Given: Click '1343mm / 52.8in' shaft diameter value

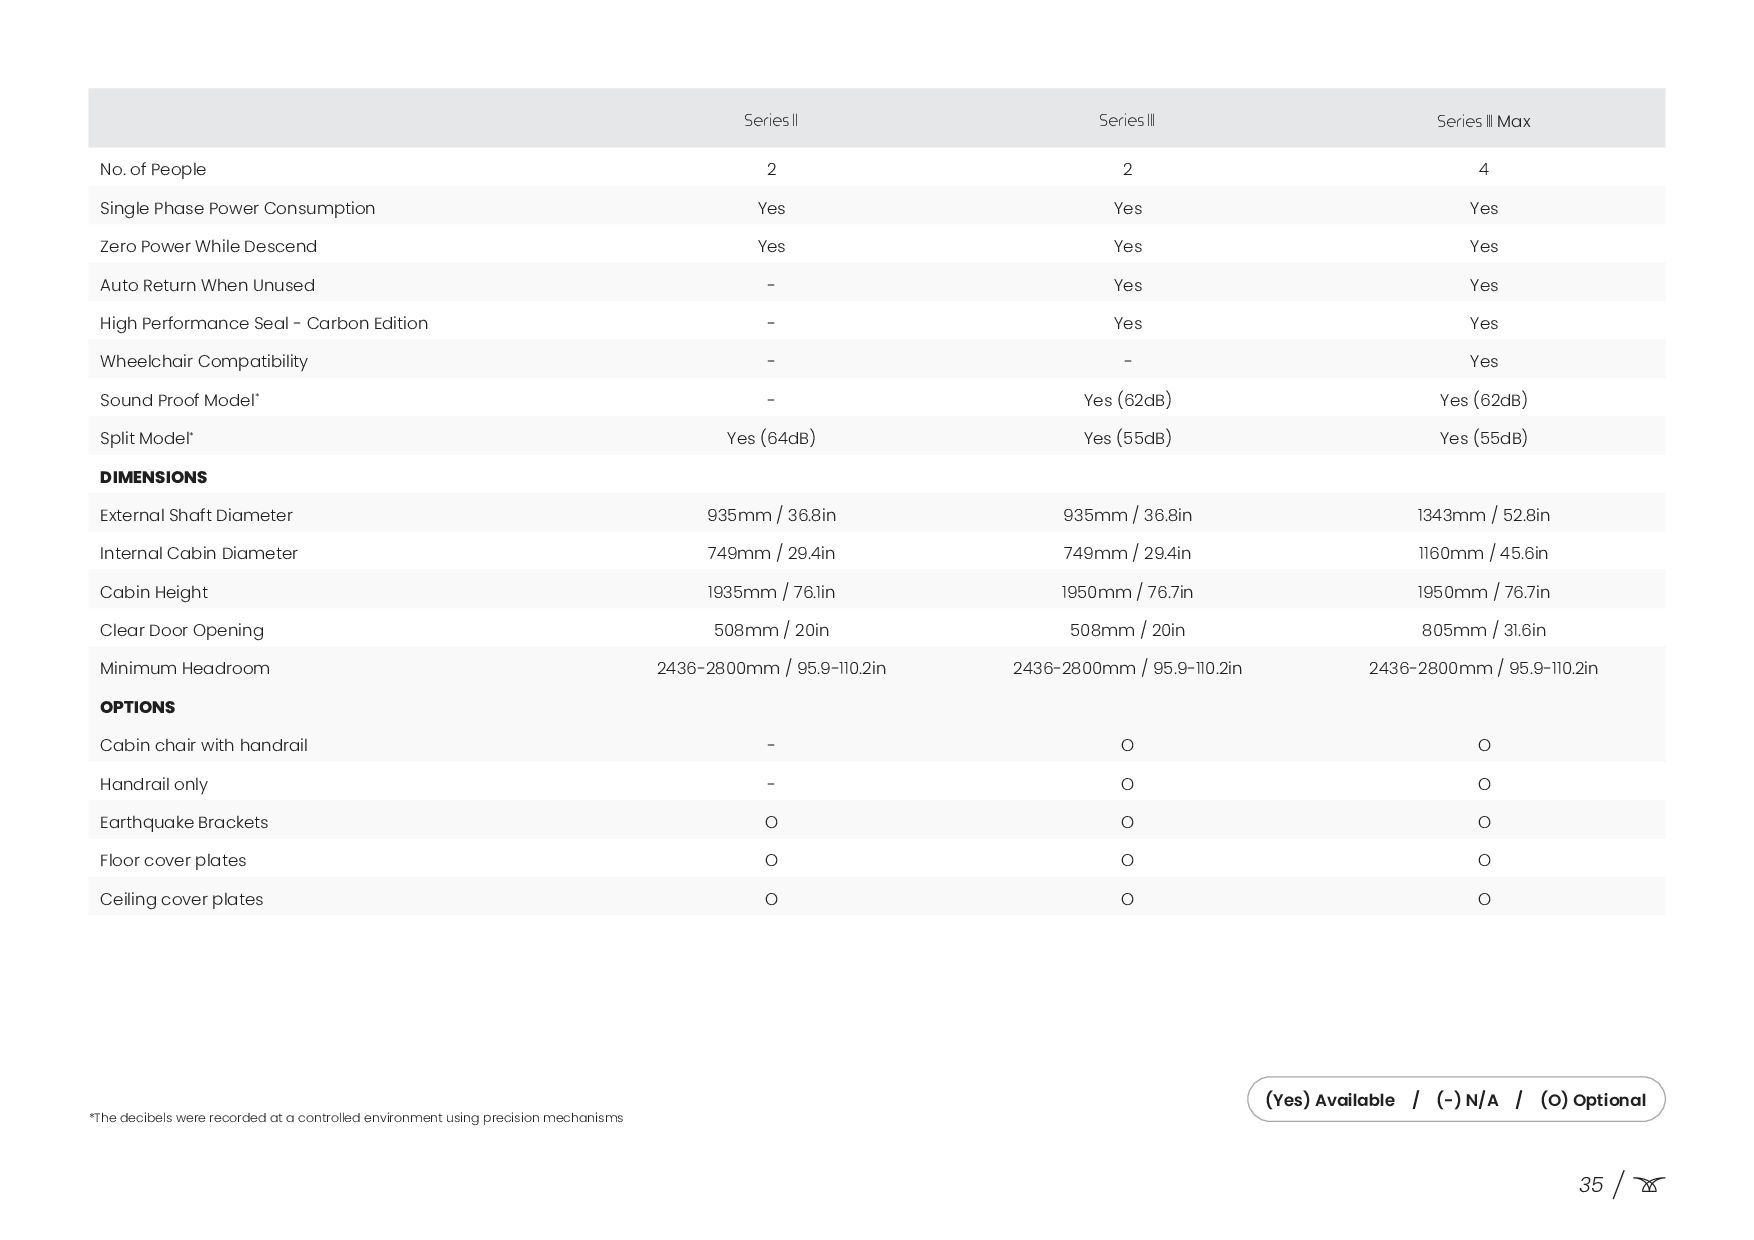Looking at the screenshot, I should click(1483, 515).
